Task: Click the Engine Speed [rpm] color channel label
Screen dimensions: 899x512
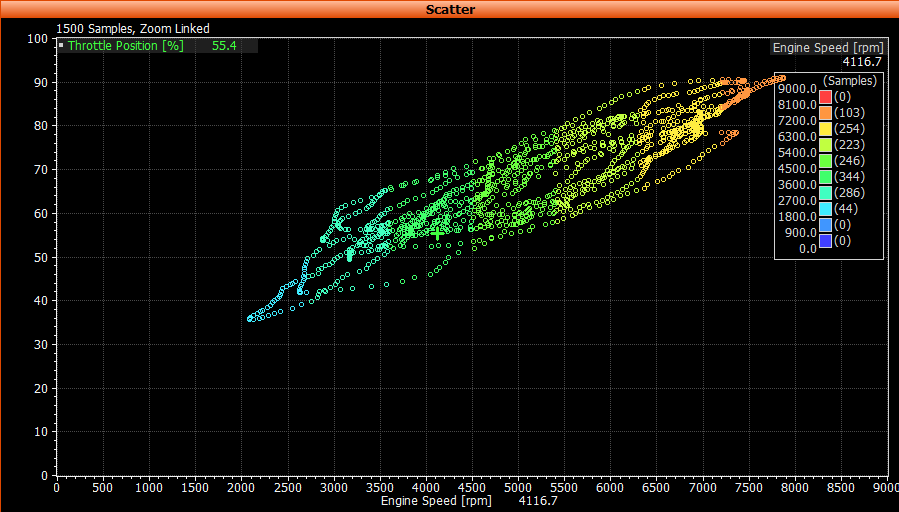Action: (826, 47)
